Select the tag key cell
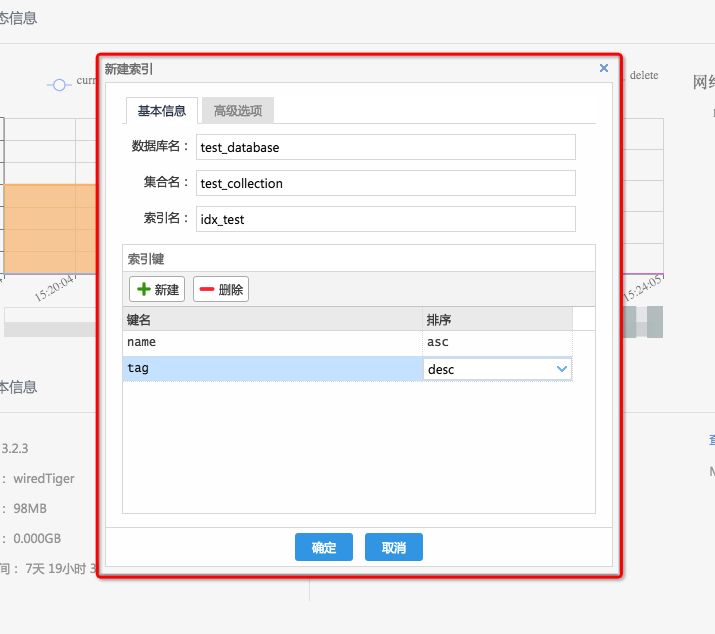Image resolution: width=715 pixels, height=634 pixels. [x=272, y=369]
